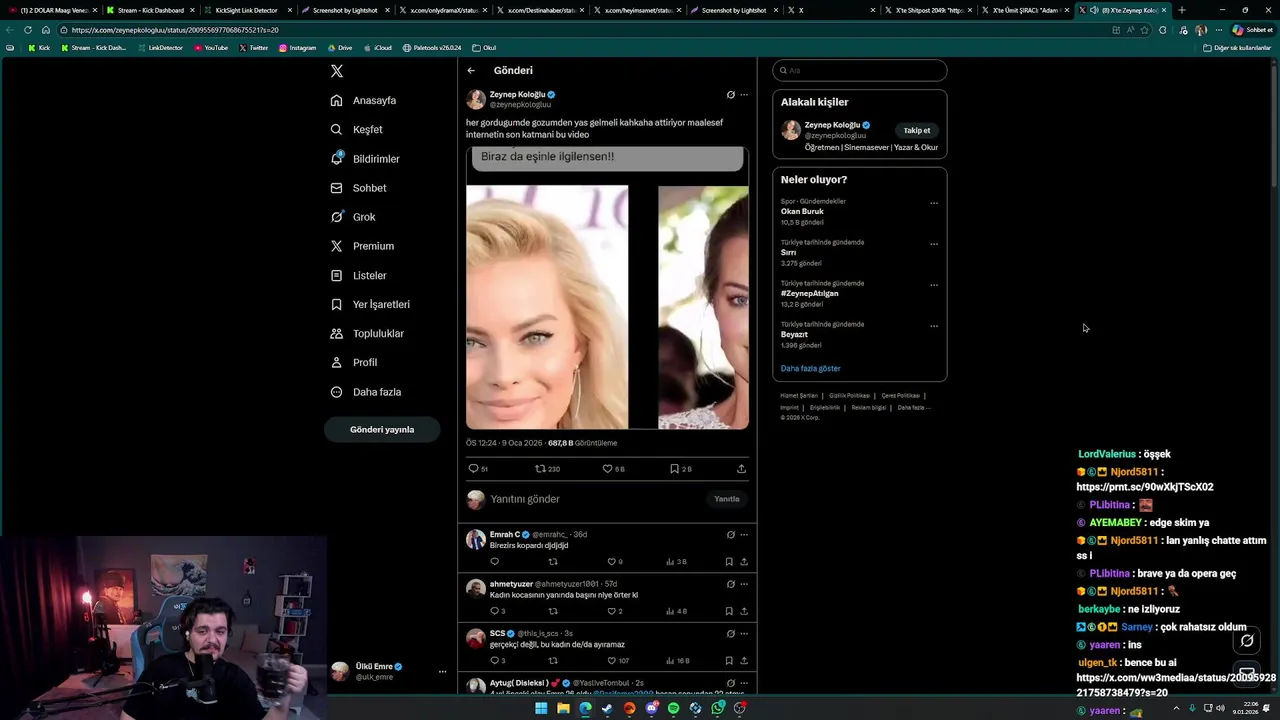Open Ülkü Emre account menu
1280x720 pixels.
point(389,672)
